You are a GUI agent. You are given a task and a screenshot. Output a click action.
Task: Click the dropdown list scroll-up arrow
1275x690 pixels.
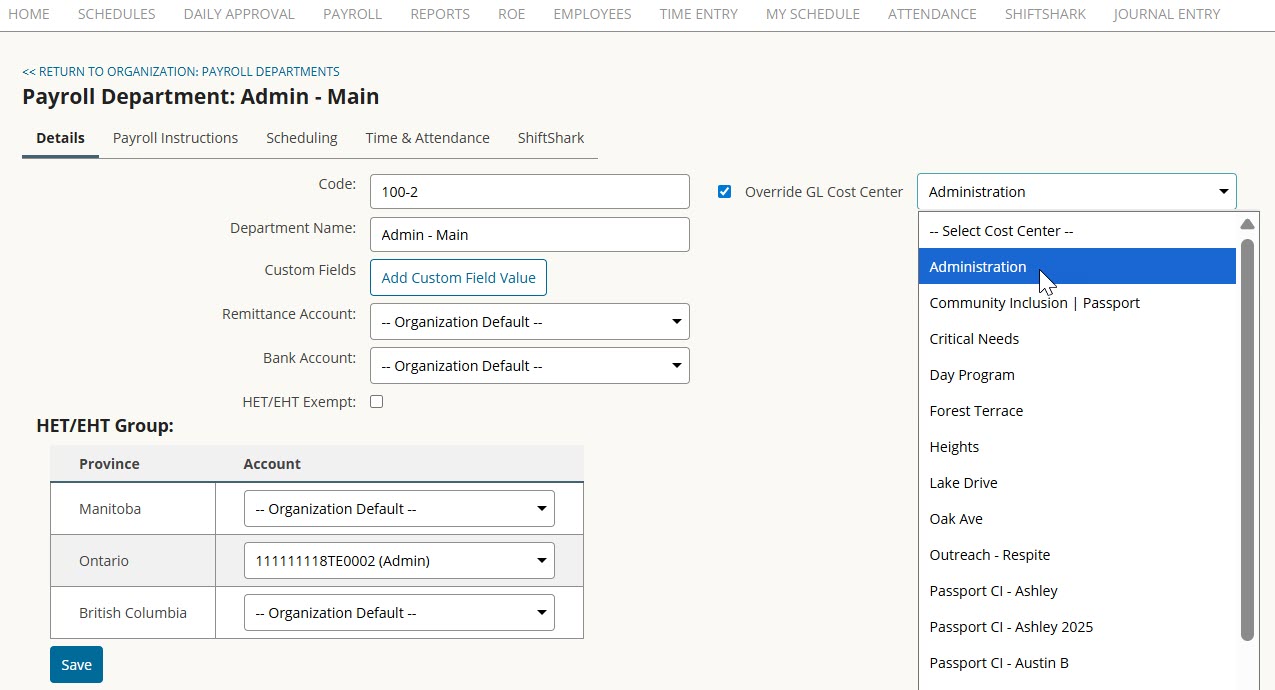tap(1247, 224)
